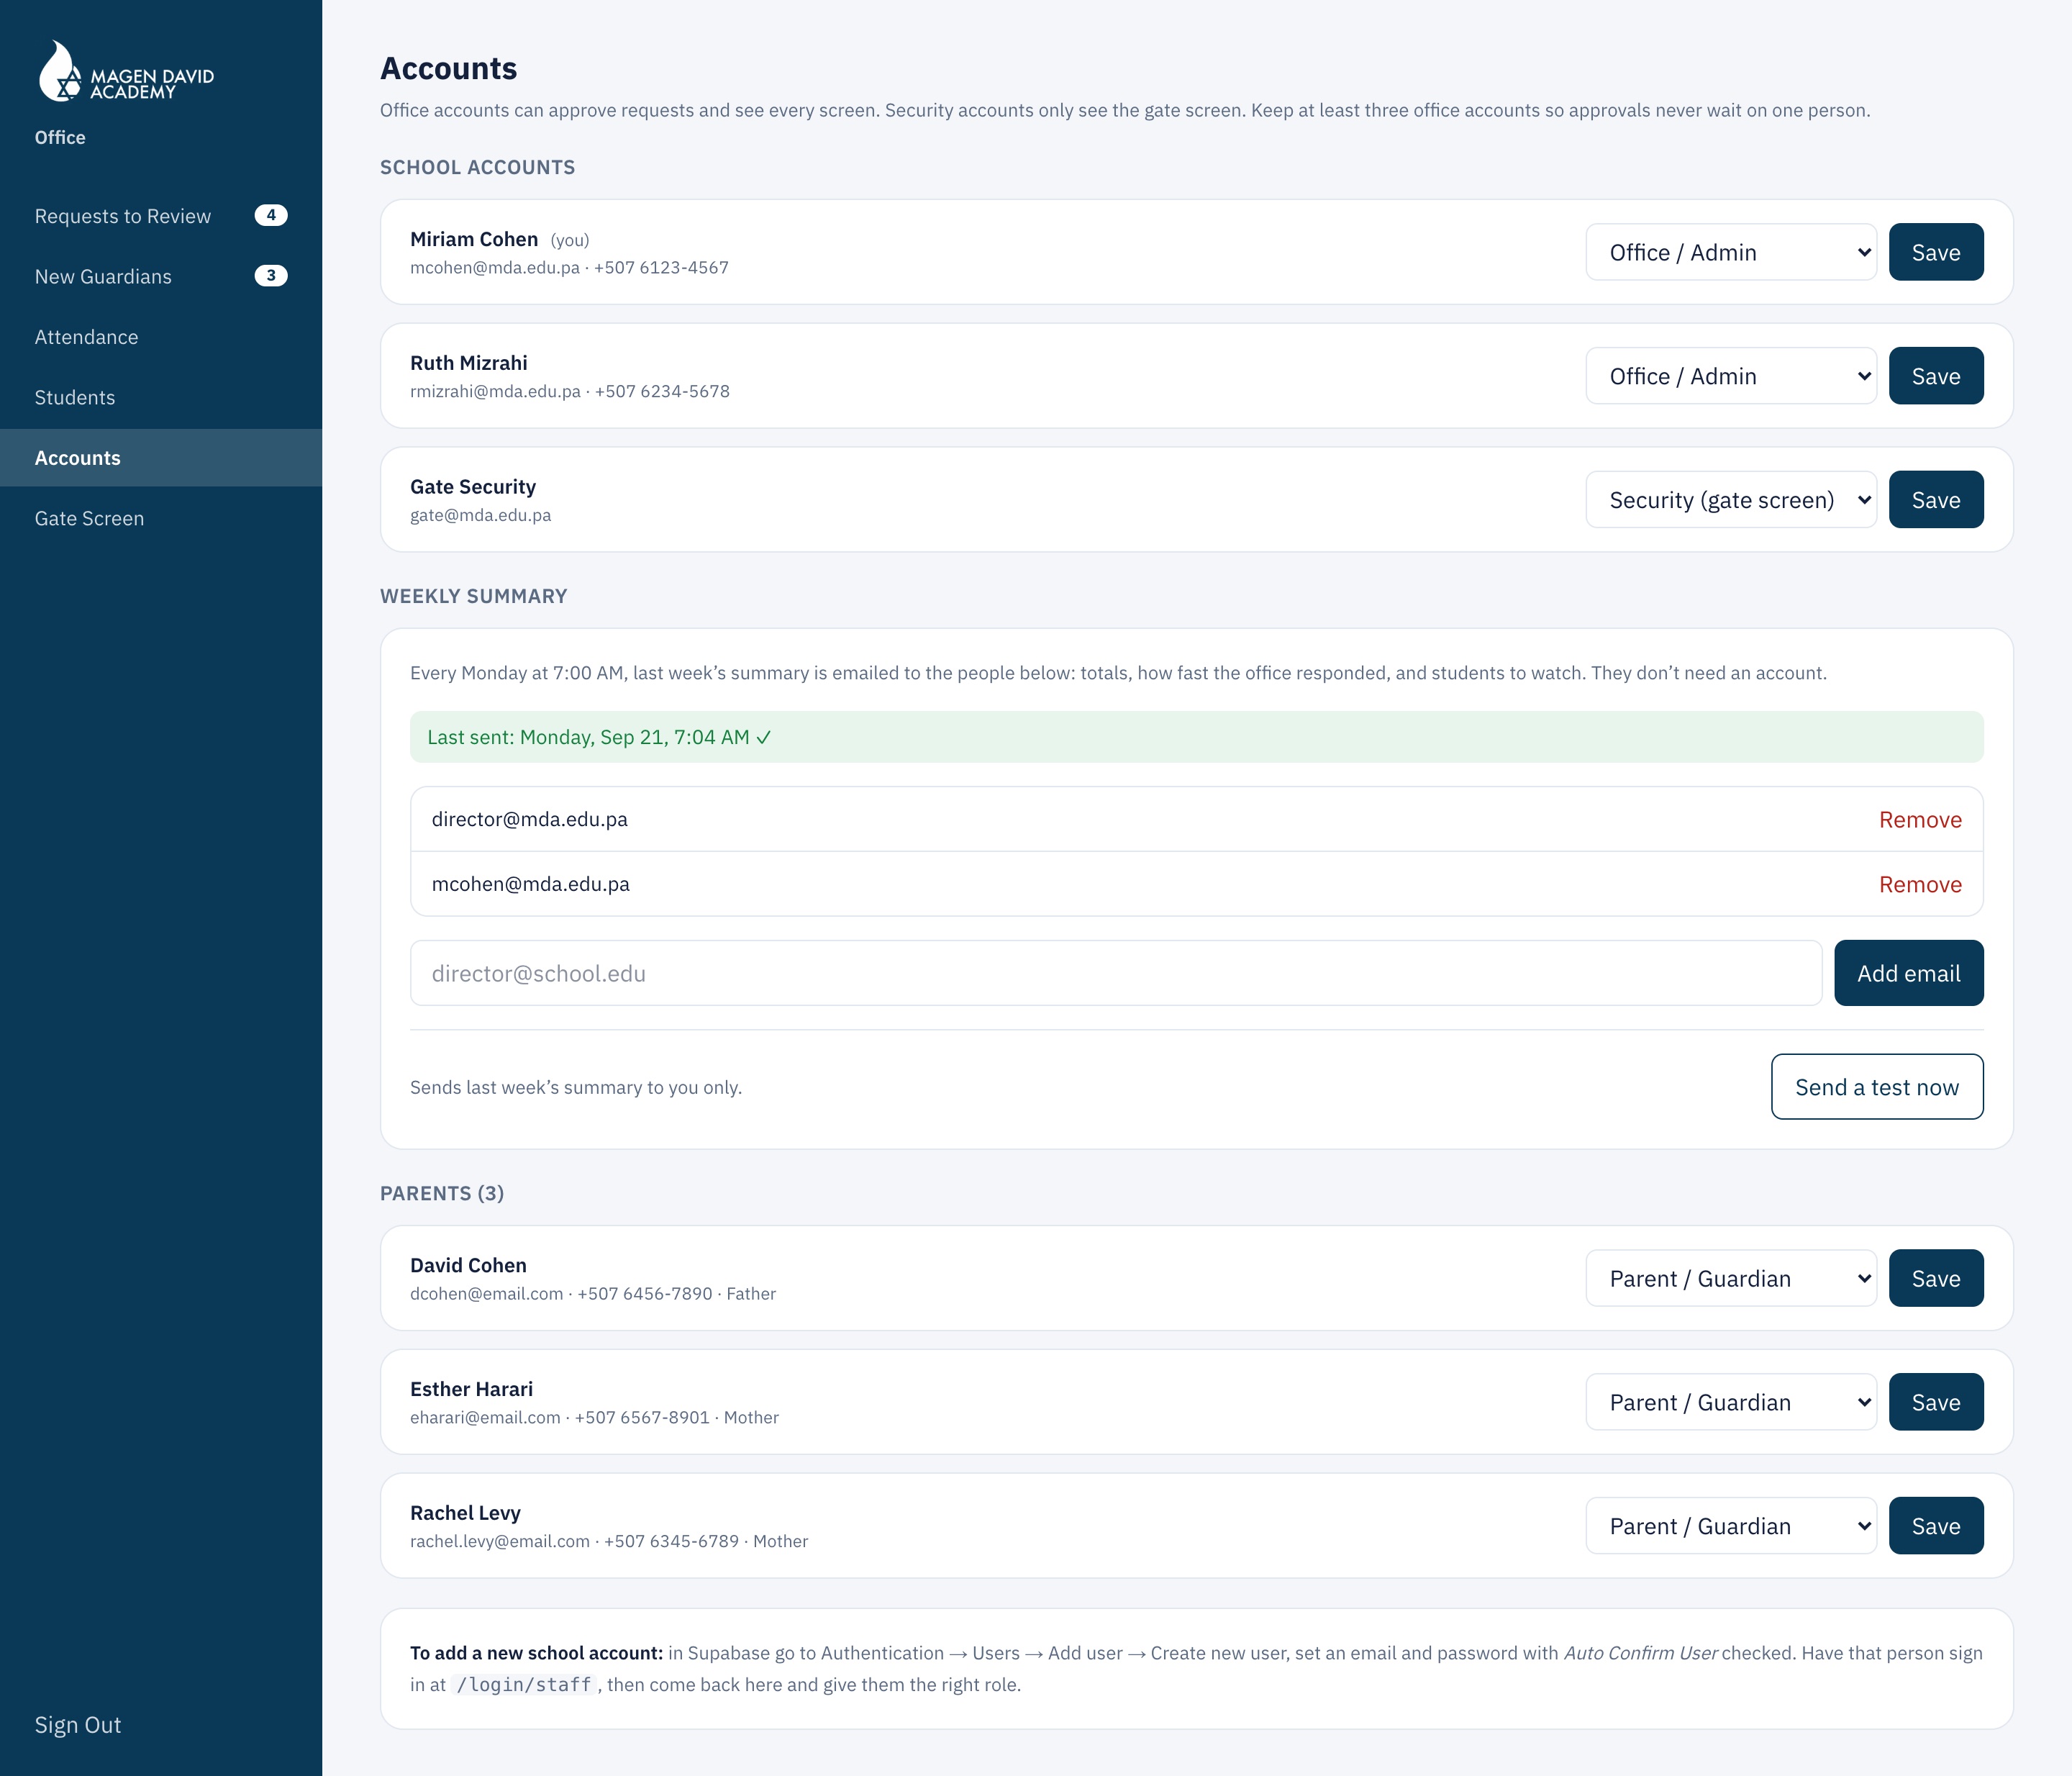This screenshot has width=2072, height=1776.
Task: Click gate@mda.edu.pa email text
Action: (481, 515)
